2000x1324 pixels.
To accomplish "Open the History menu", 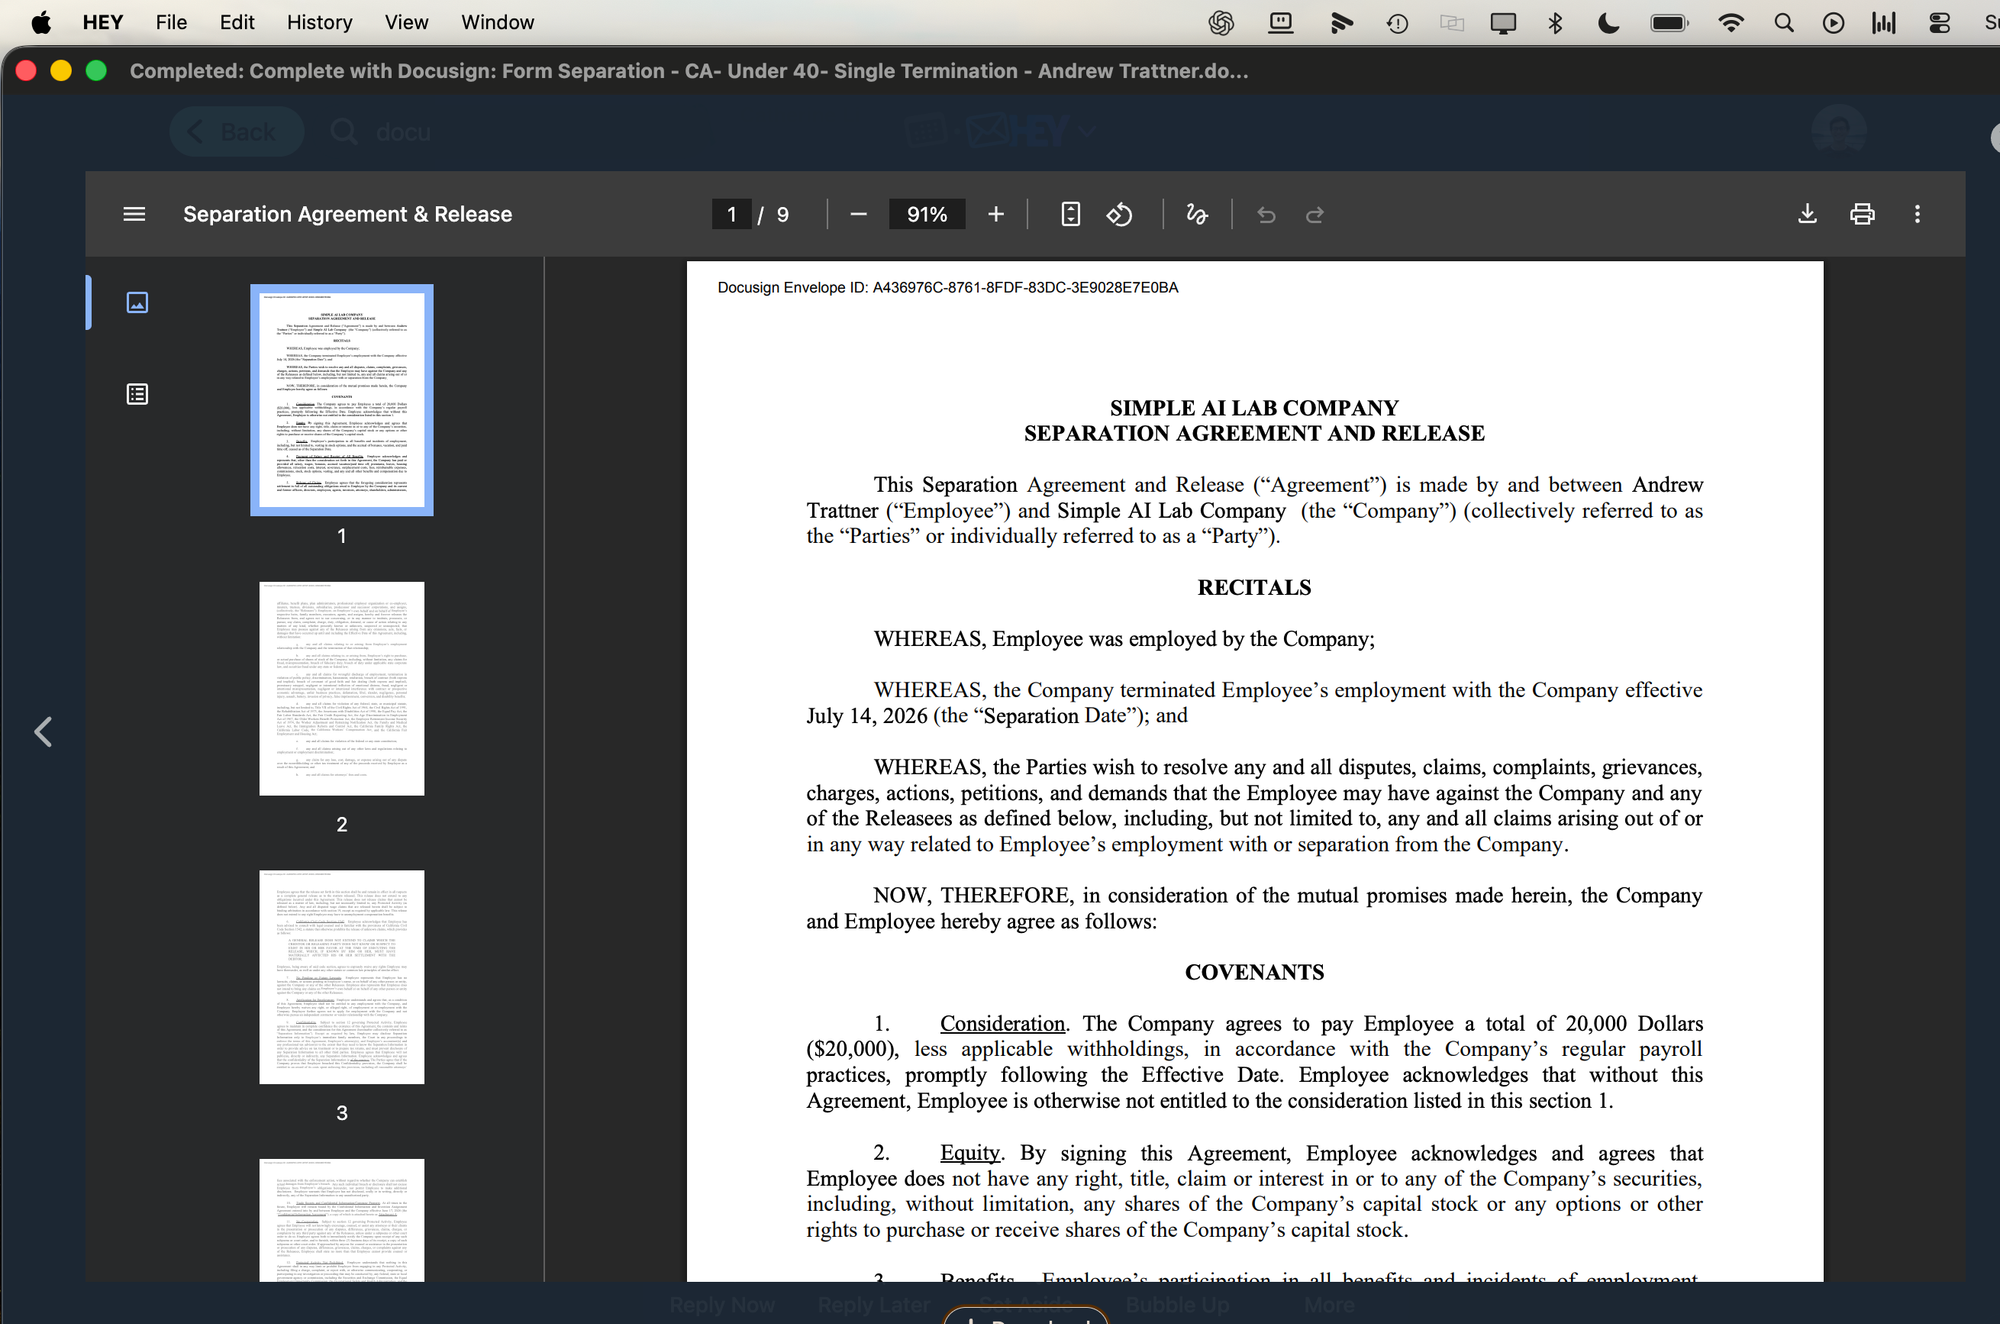I will (x=320, y=22).
